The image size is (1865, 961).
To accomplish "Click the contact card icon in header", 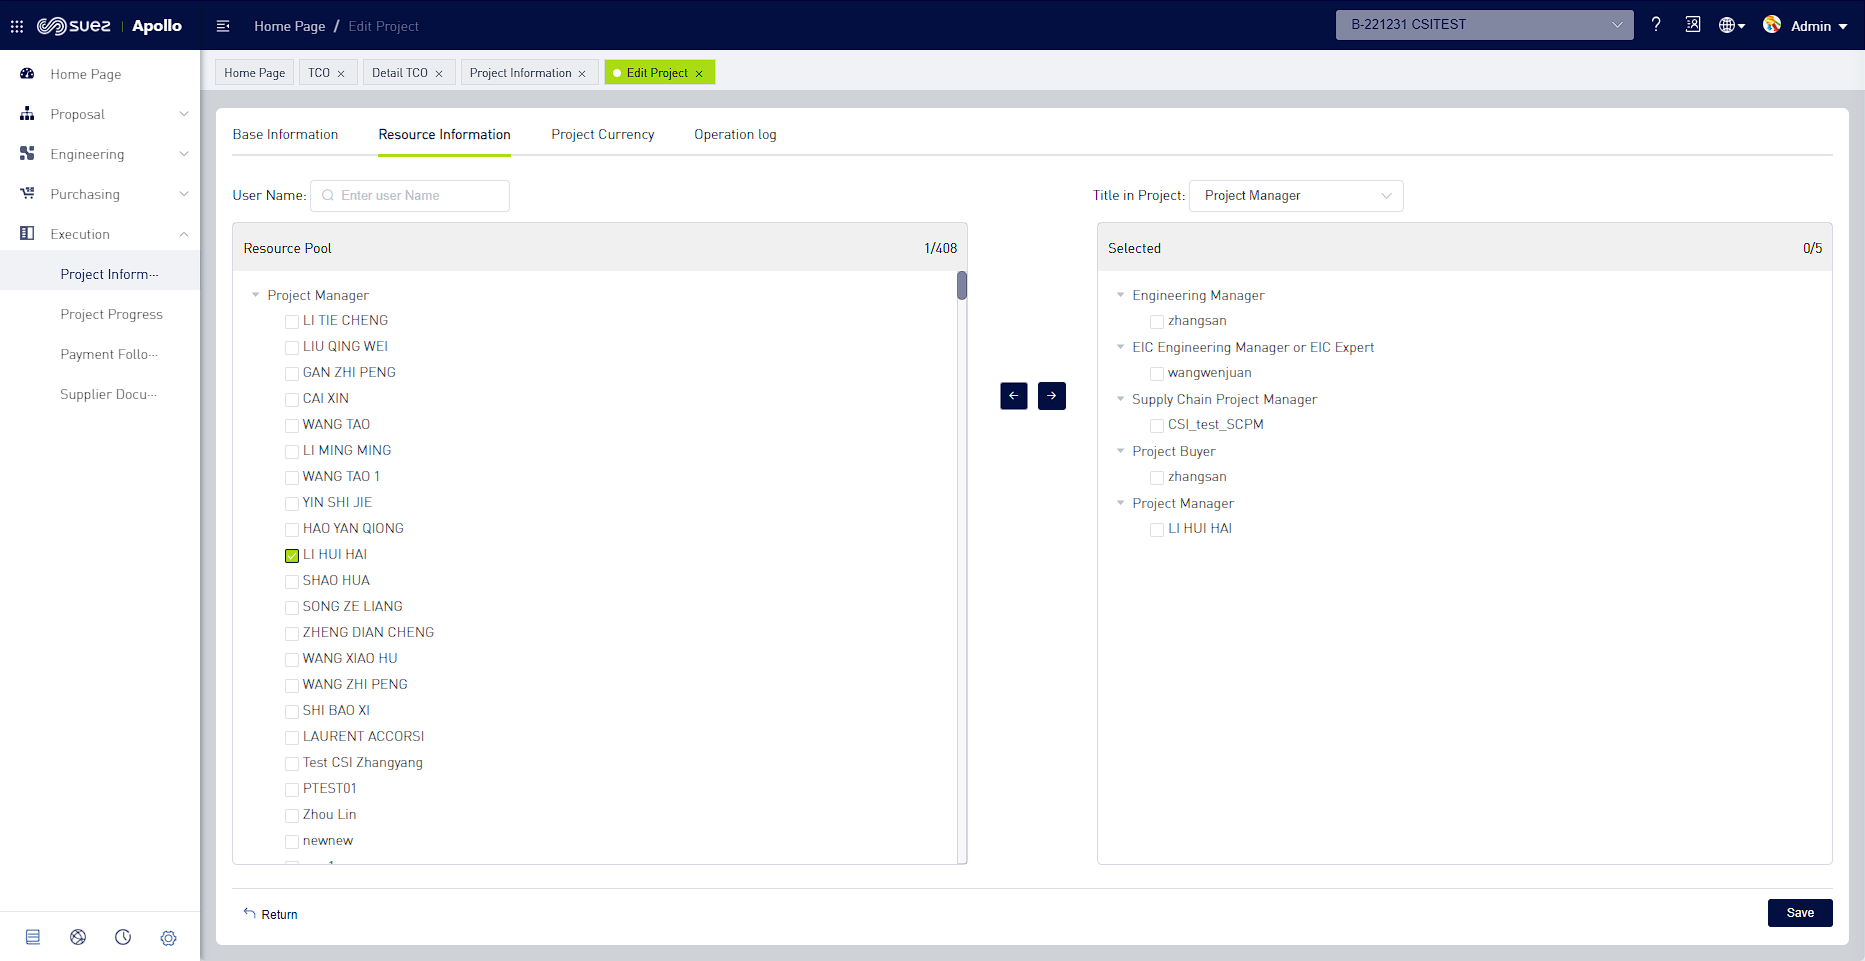I will coord(1693,25).
